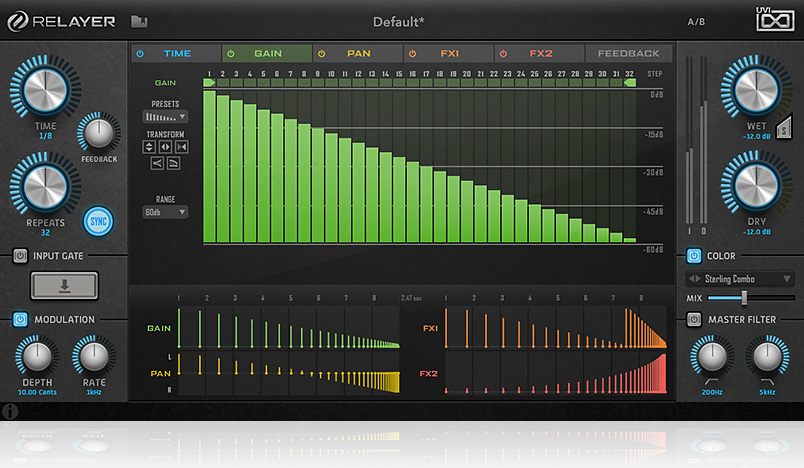804x468 pixels.
Task: Switch to the FX2 tab
Action: [x=540, y=53]
